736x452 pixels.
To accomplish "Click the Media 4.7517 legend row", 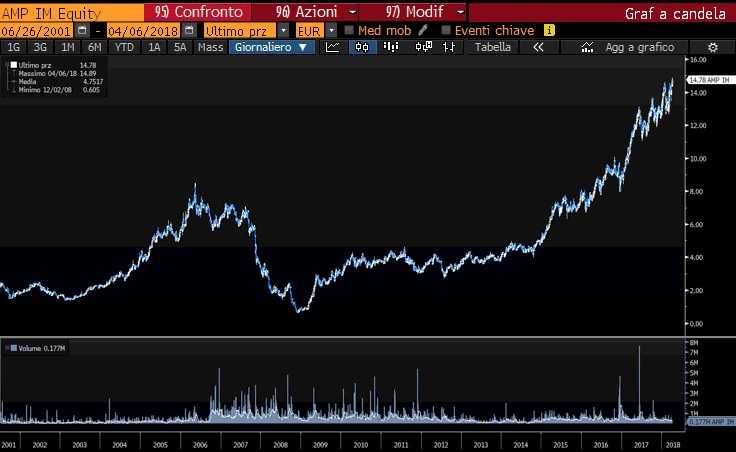I will coord(60,82).
